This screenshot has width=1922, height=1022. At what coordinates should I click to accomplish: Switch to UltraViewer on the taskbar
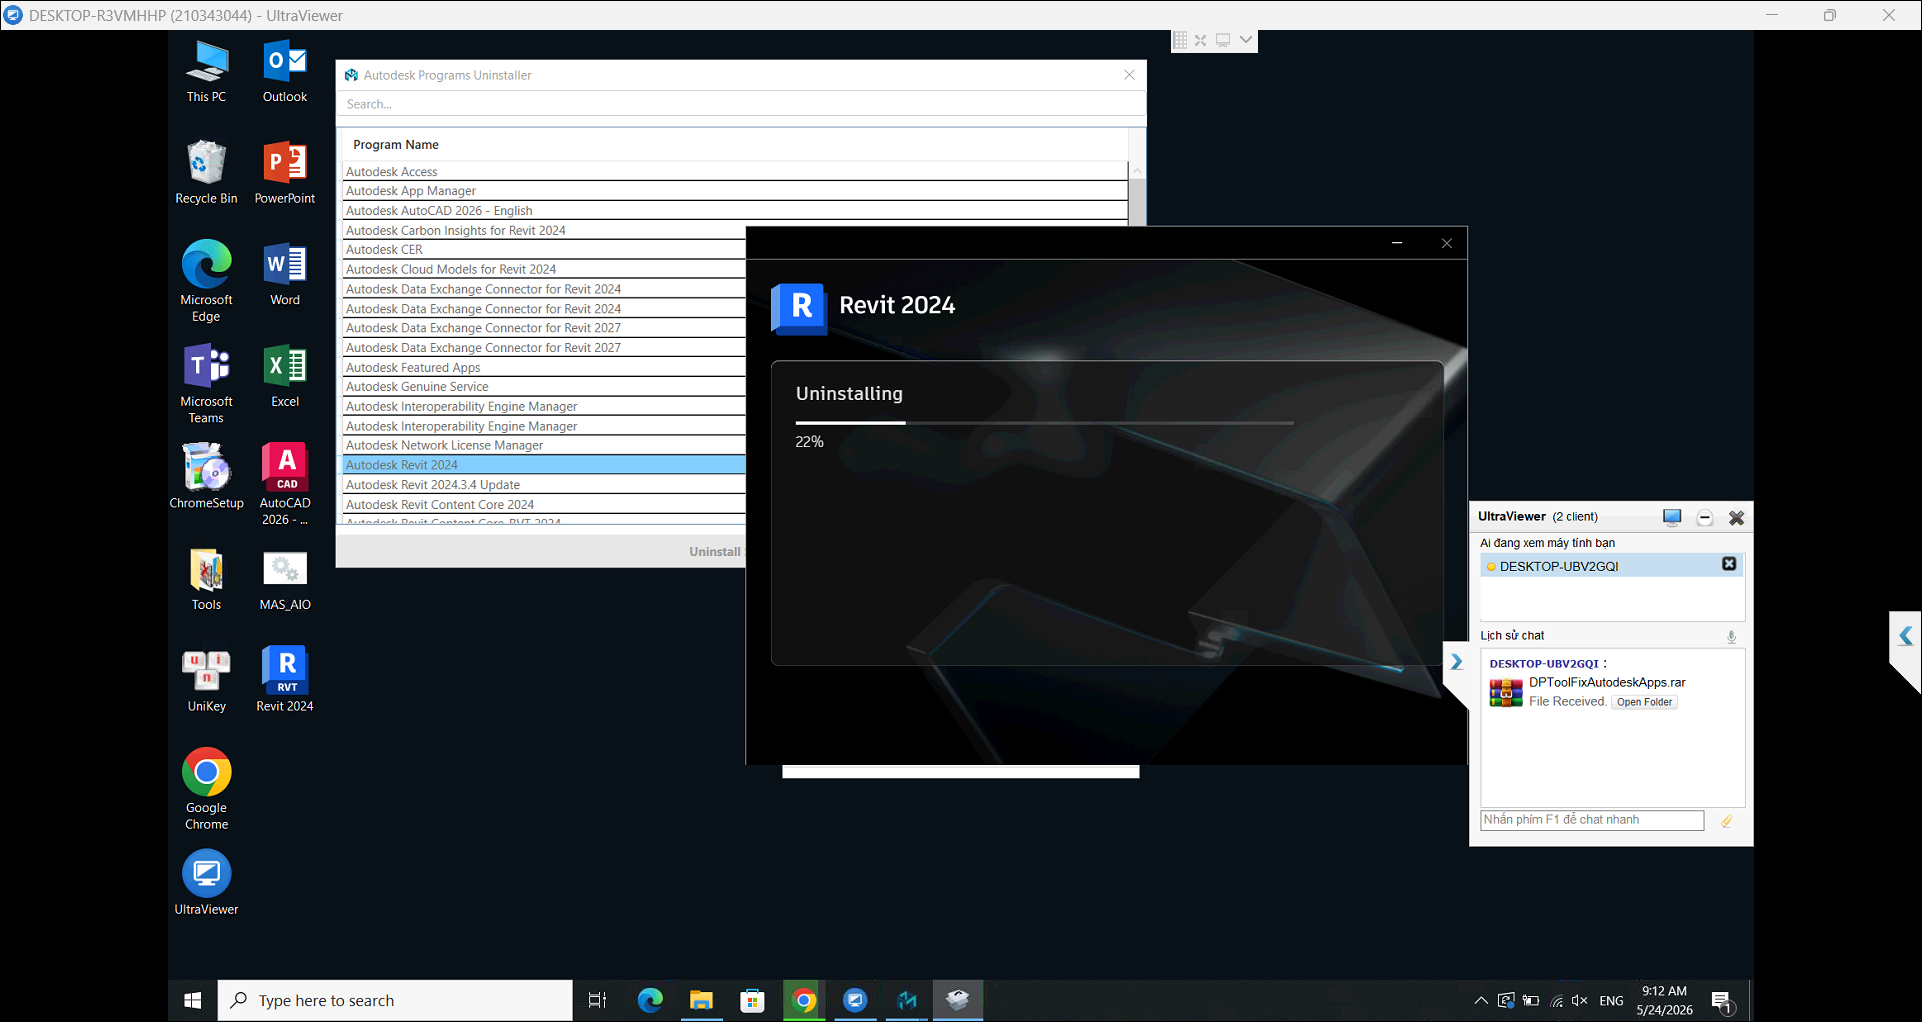coord(856,1000)
